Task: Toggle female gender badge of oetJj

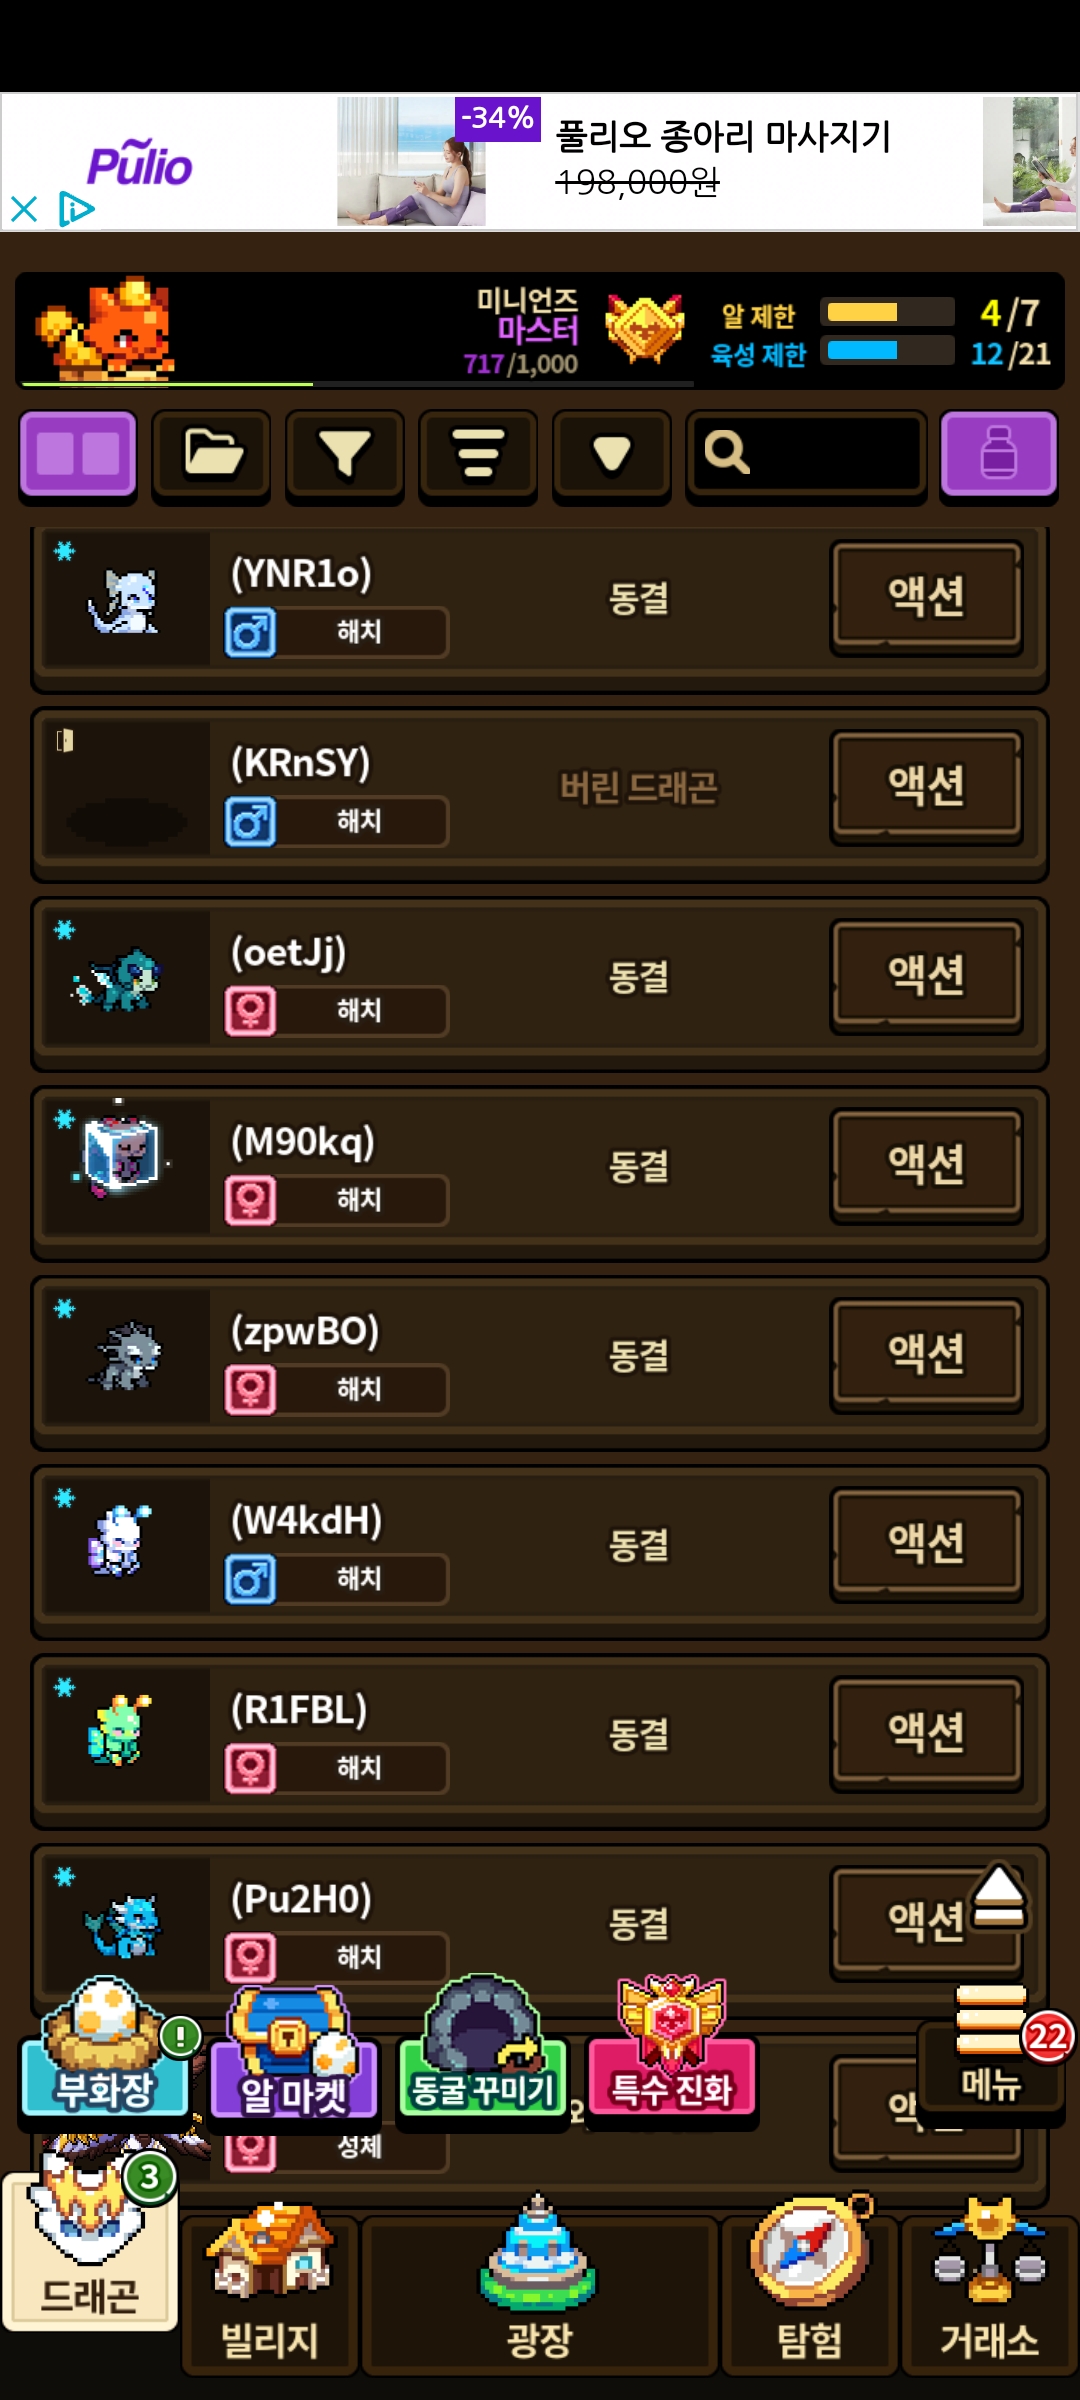Action: coord(250,1011)
